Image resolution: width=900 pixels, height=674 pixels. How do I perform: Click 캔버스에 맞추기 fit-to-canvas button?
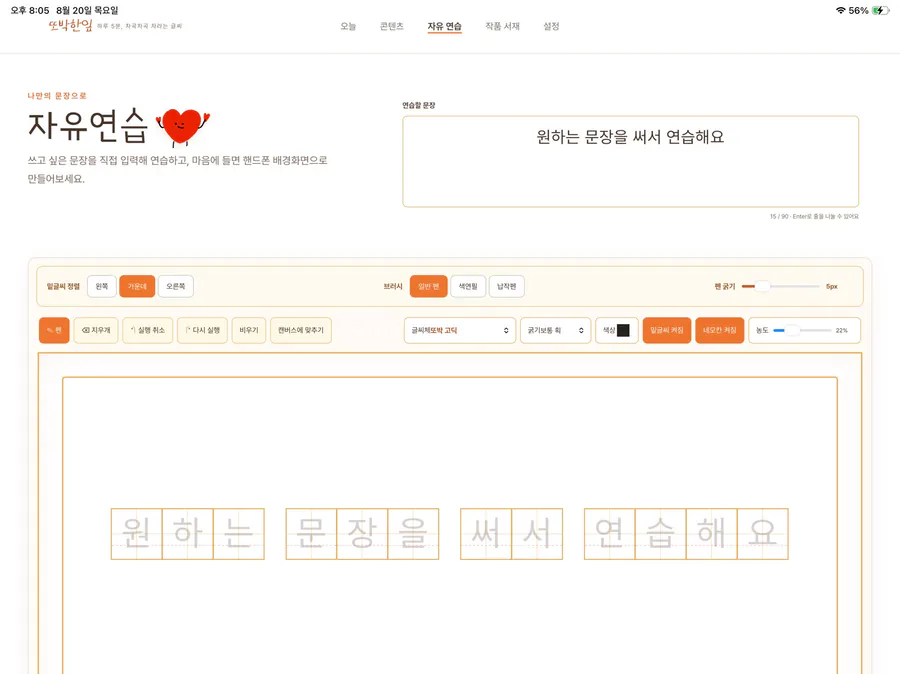301,330
